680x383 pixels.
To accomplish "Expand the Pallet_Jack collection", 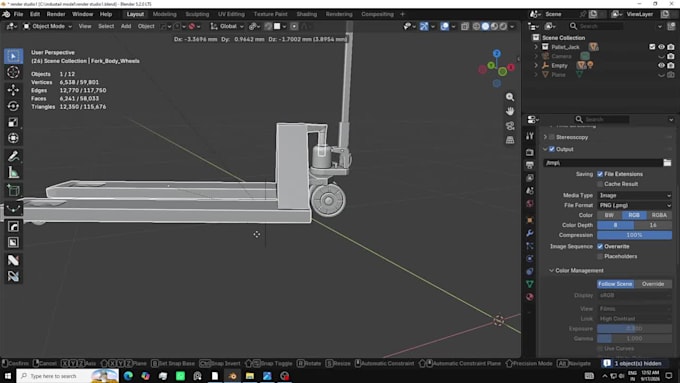I will coord(536,47).
